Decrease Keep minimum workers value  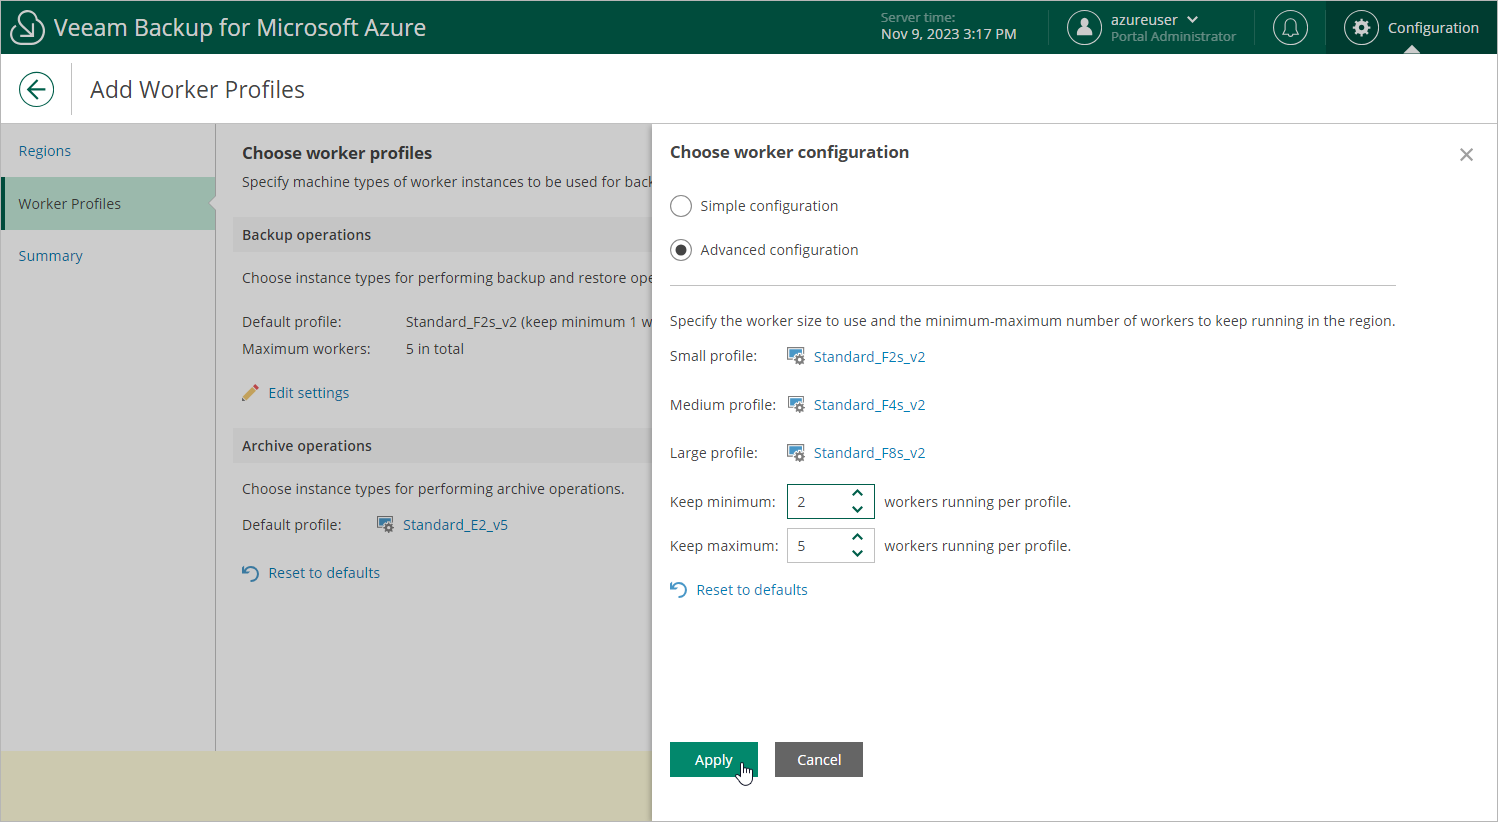point(857,509)
